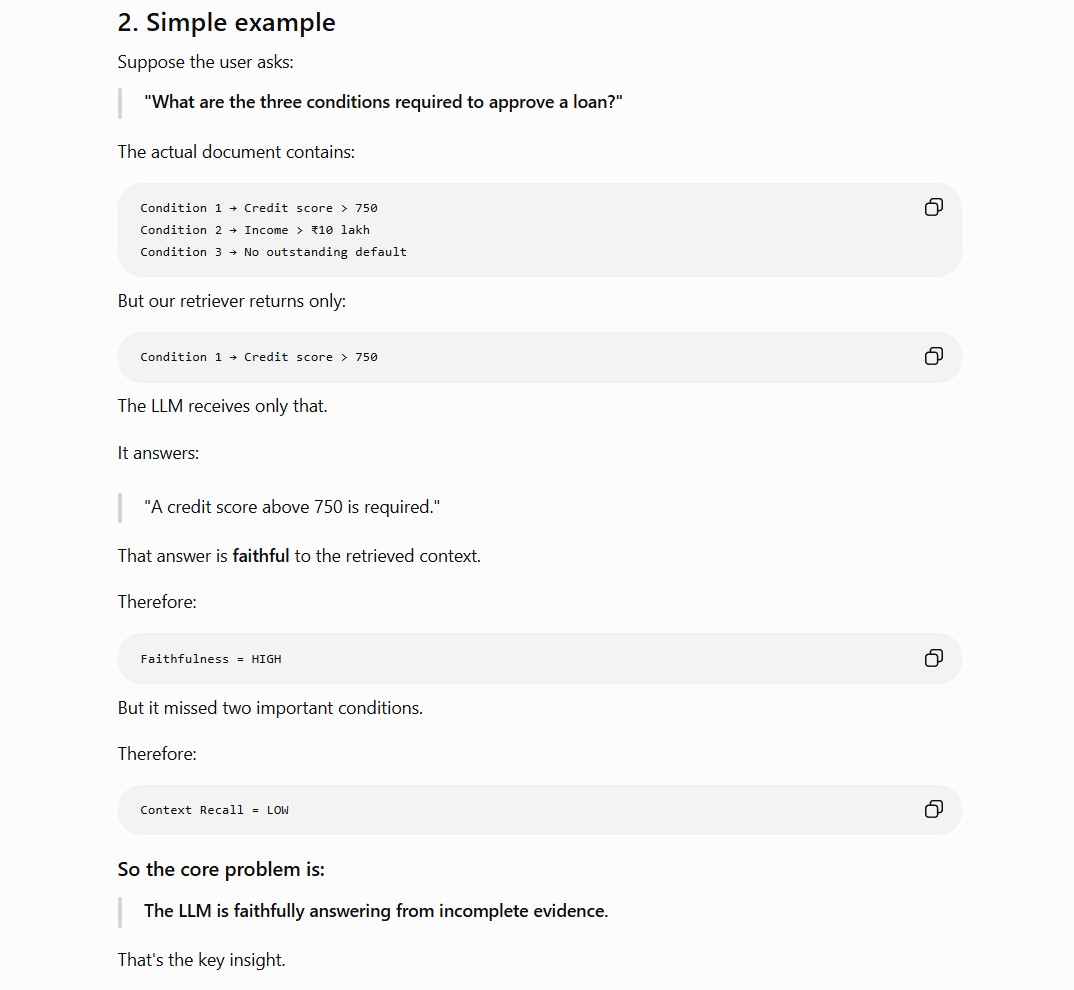This screenshot has width=1074, height=990.
Task: Click the 'Condition 2 → Income' code line
Action: (x=255, y=230)
